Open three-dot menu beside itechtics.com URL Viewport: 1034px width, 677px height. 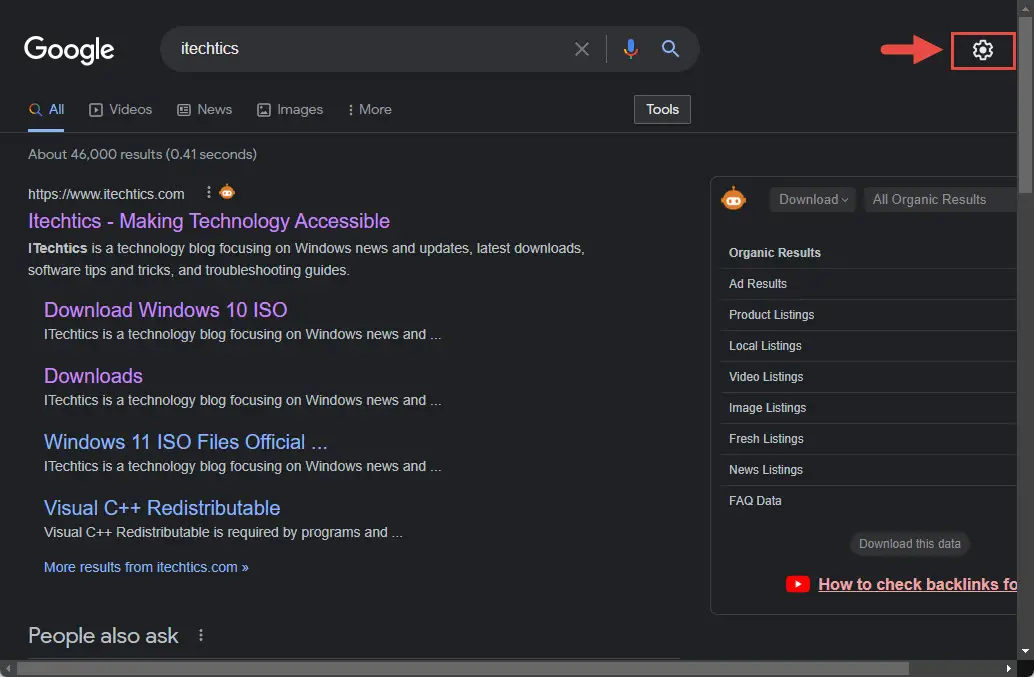point(208,192)
